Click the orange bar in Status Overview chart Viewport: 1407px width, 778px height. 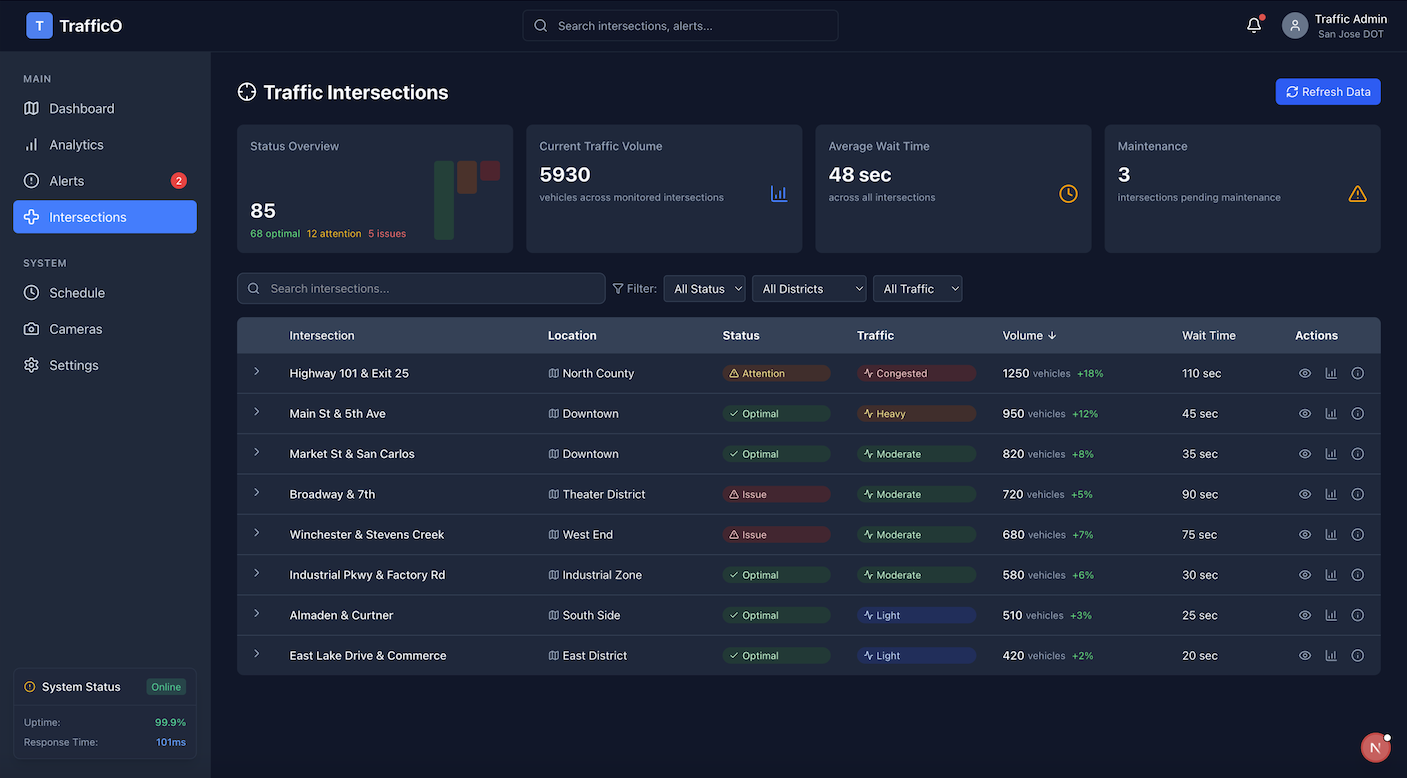[467, 177]
